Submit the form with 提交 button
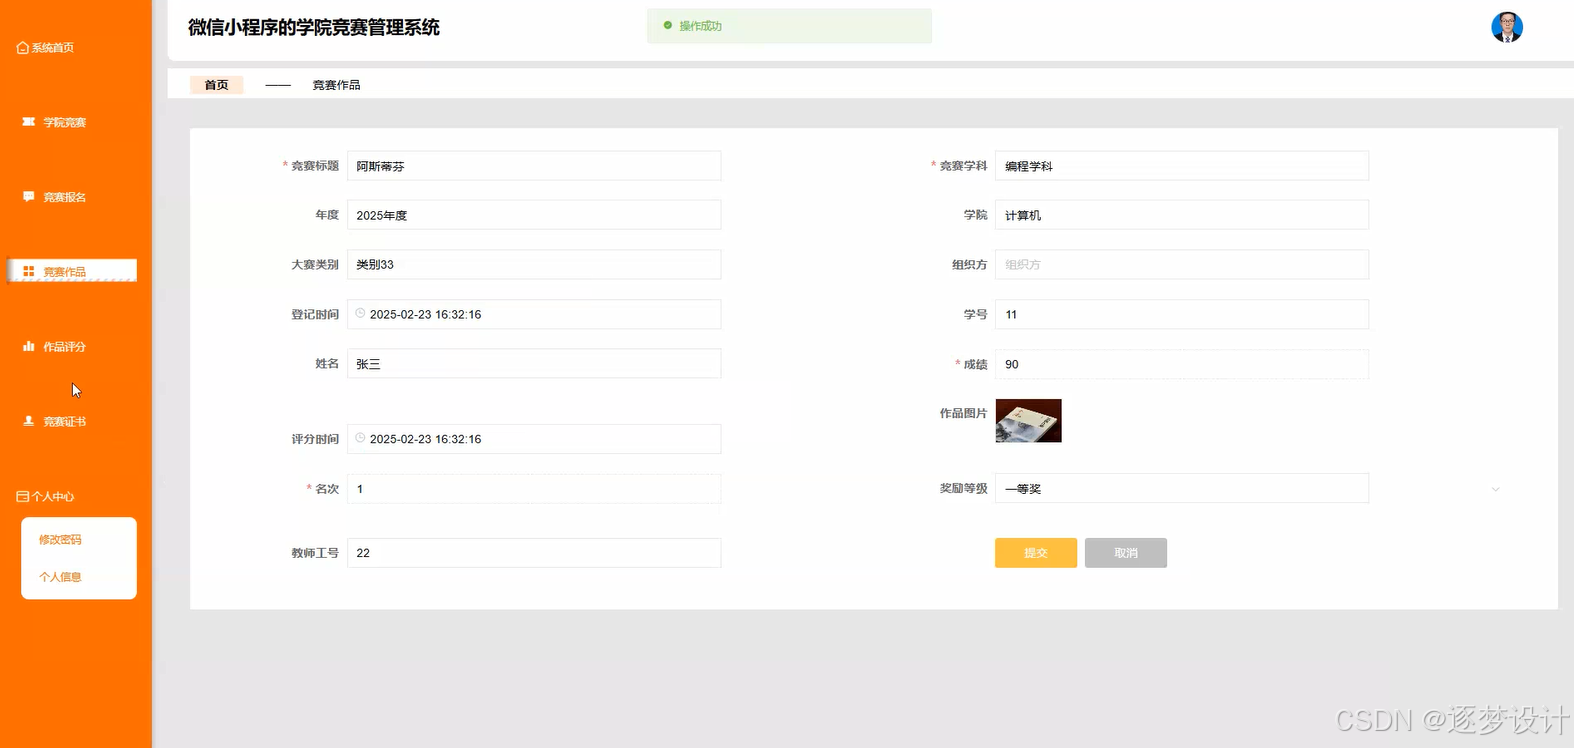 (1036, 553)
